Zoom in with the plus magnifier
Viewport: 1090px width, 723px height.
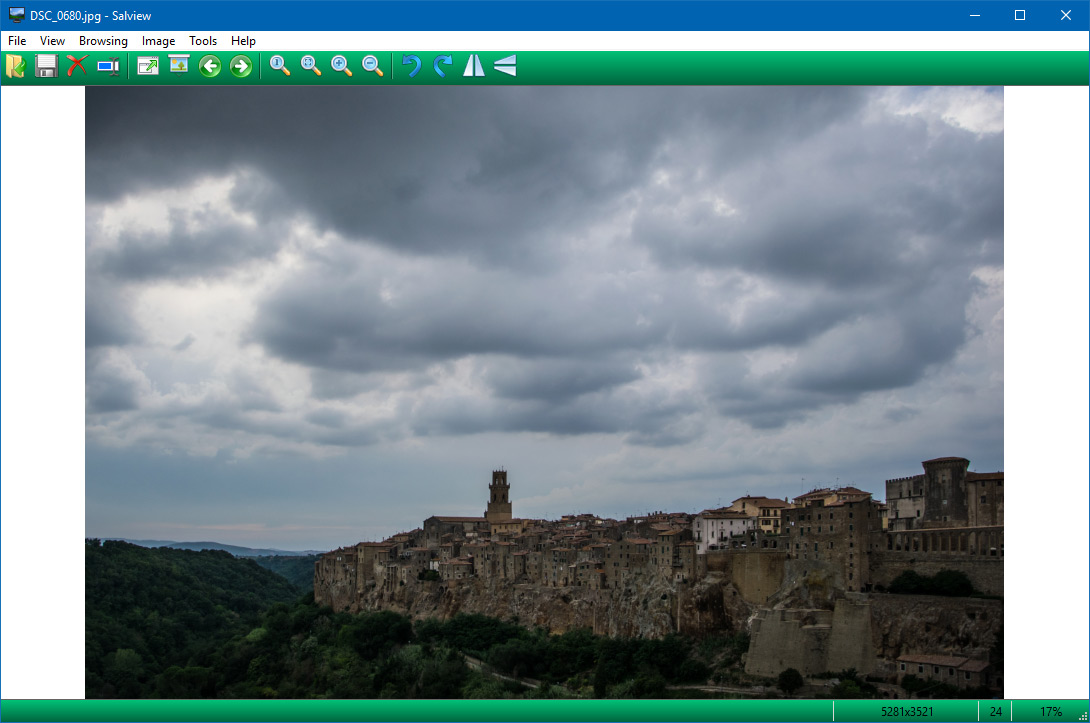coord(341,66)
